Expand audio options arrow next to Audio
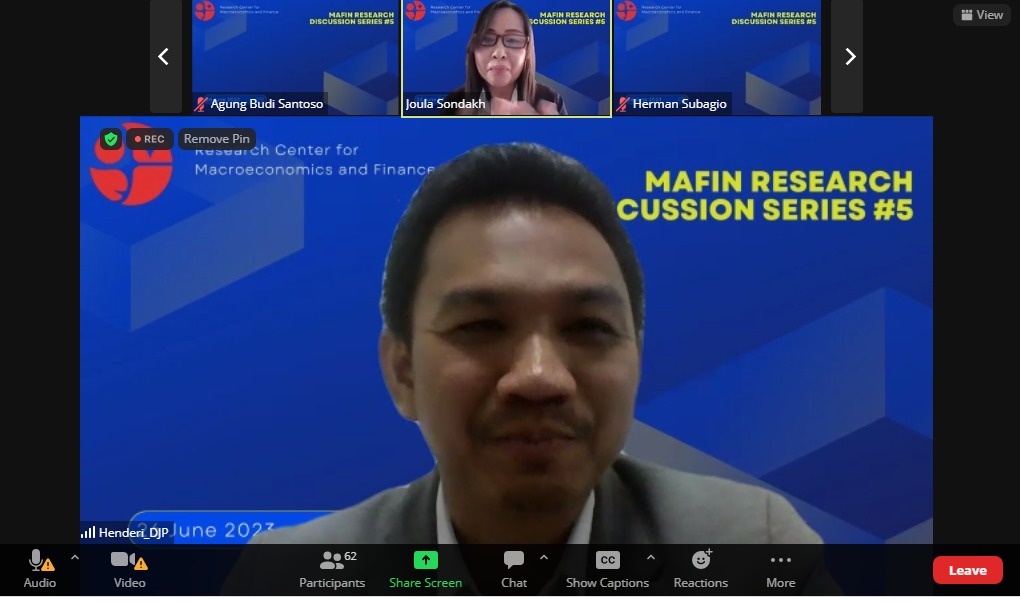 click(74, 557)
